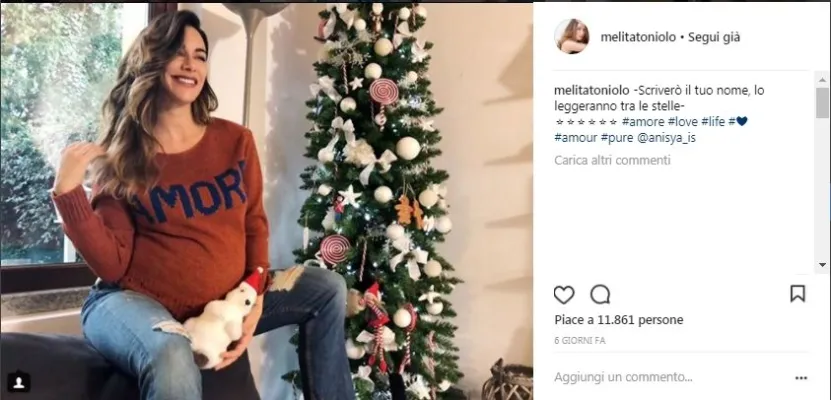Screen dimensions: 831x400
Task: Open the #amour hashtag
Action: coord(574,138)
